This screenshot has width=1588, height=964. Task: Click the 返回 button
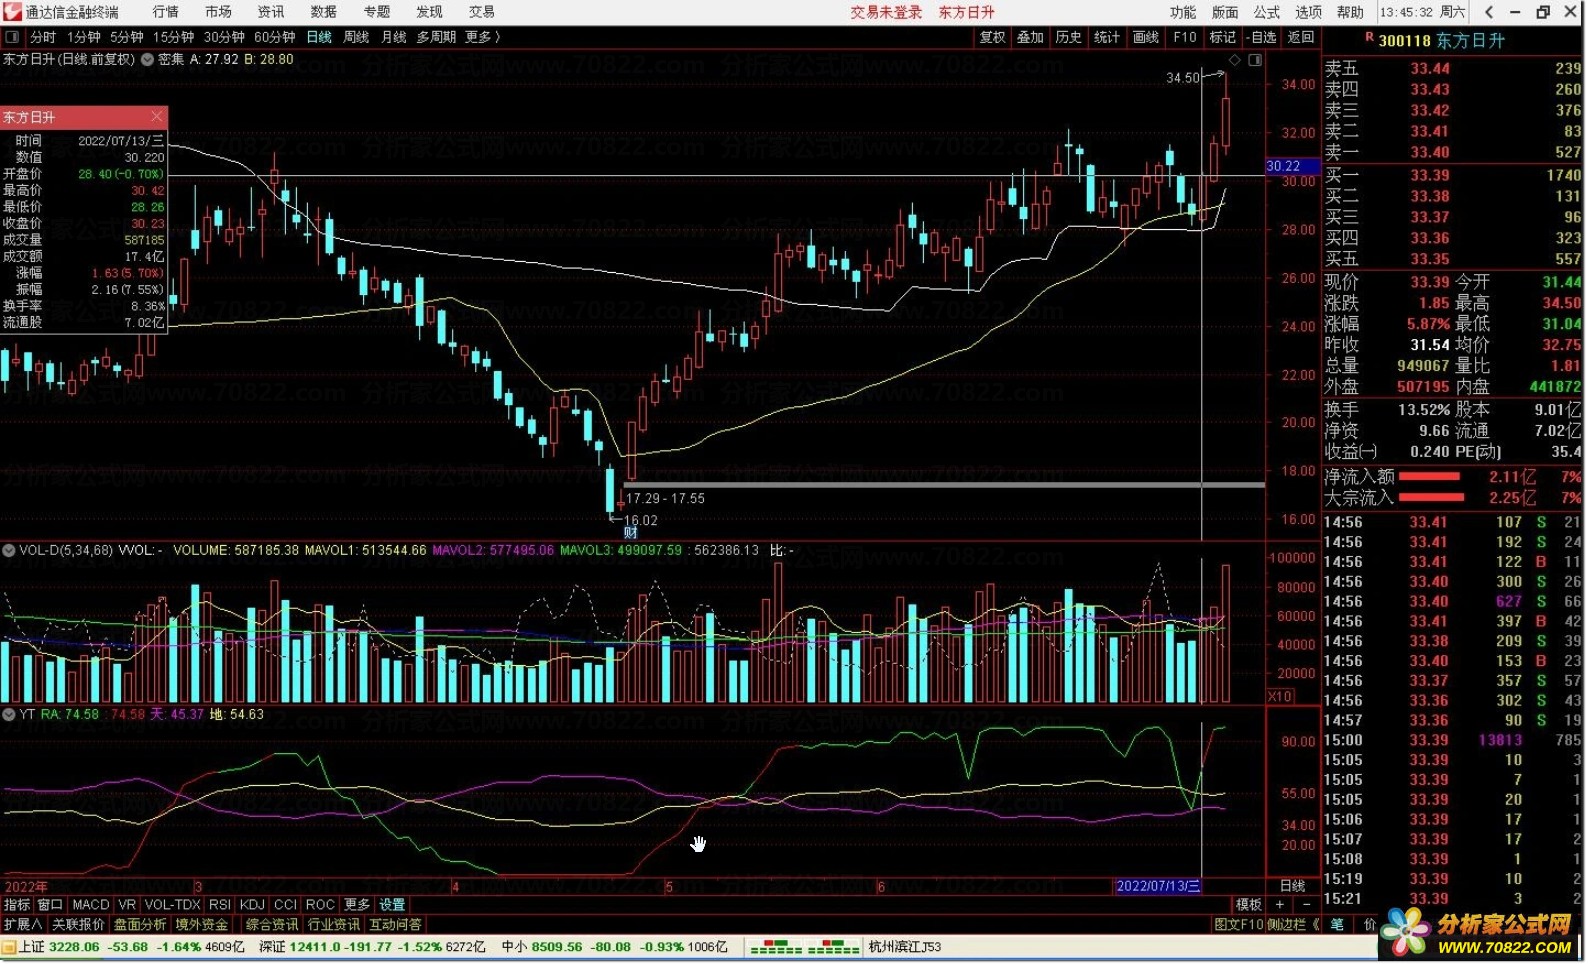tap(1301, 37)
